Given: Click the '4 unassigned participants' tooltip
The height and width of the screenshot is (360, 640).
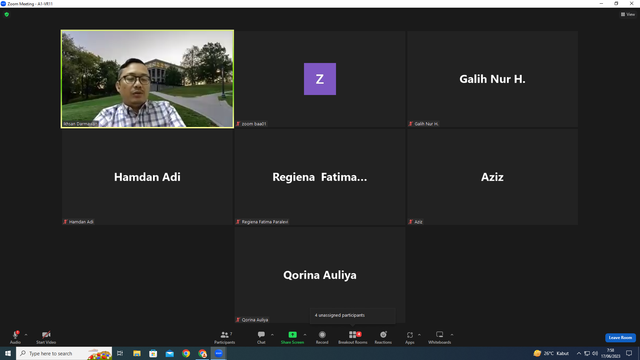Looking at the screenshot, I should tap(353, 316).
